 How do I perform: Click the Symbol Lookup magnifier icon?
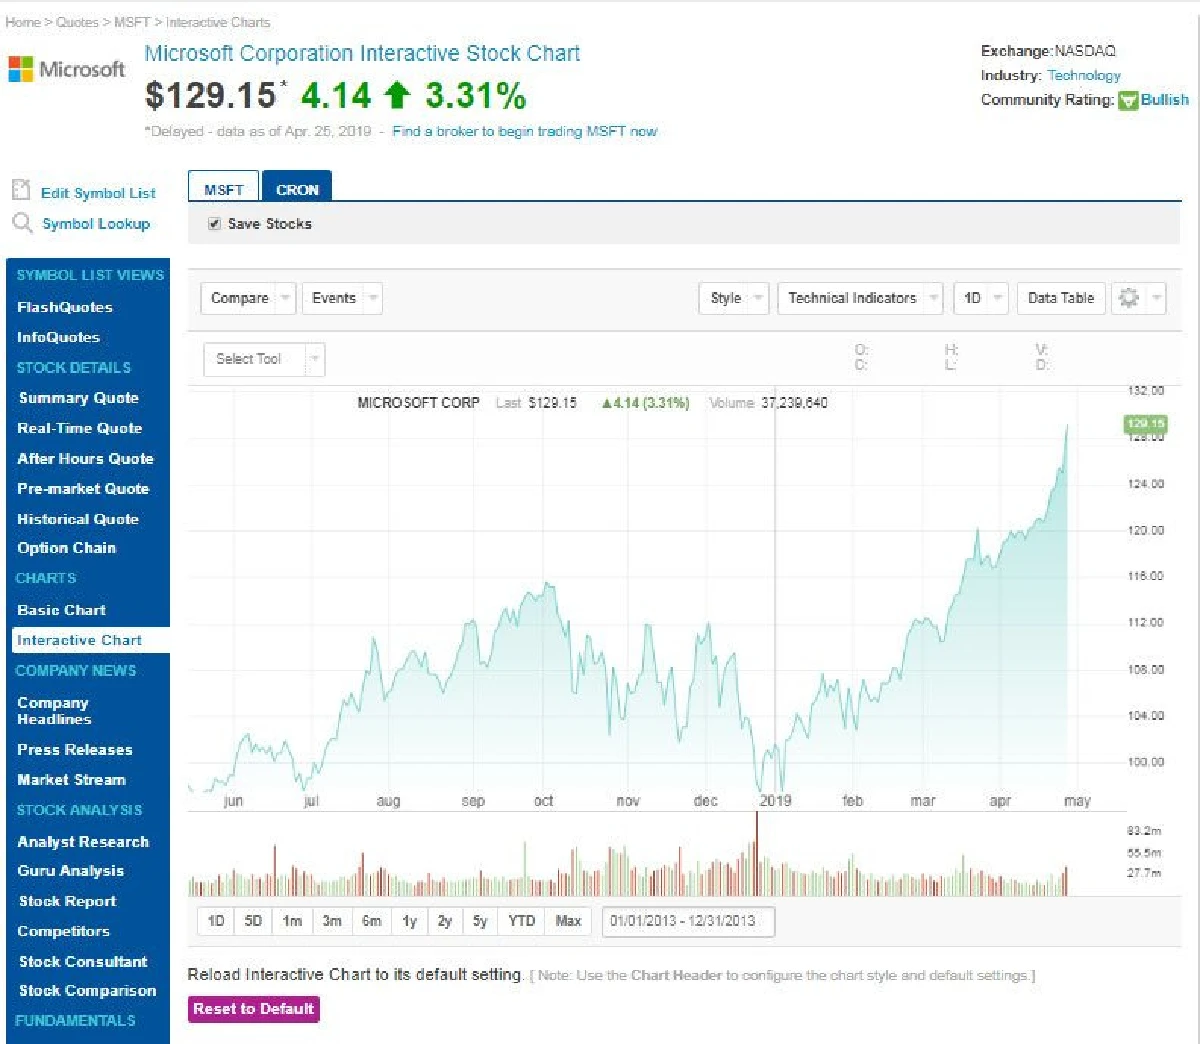pos(22,223)
